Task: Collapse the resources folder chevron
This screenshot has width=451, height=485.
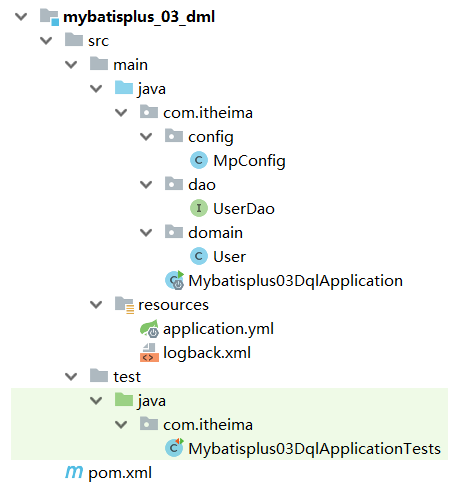Action: tap(96, 304)
